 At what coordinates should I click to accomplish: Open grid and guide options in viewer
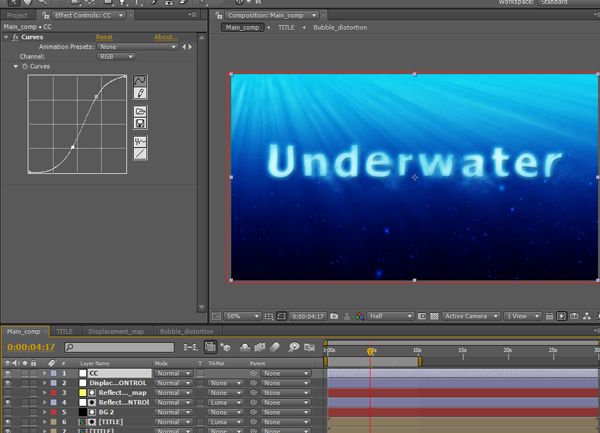(x=269, y=316)
